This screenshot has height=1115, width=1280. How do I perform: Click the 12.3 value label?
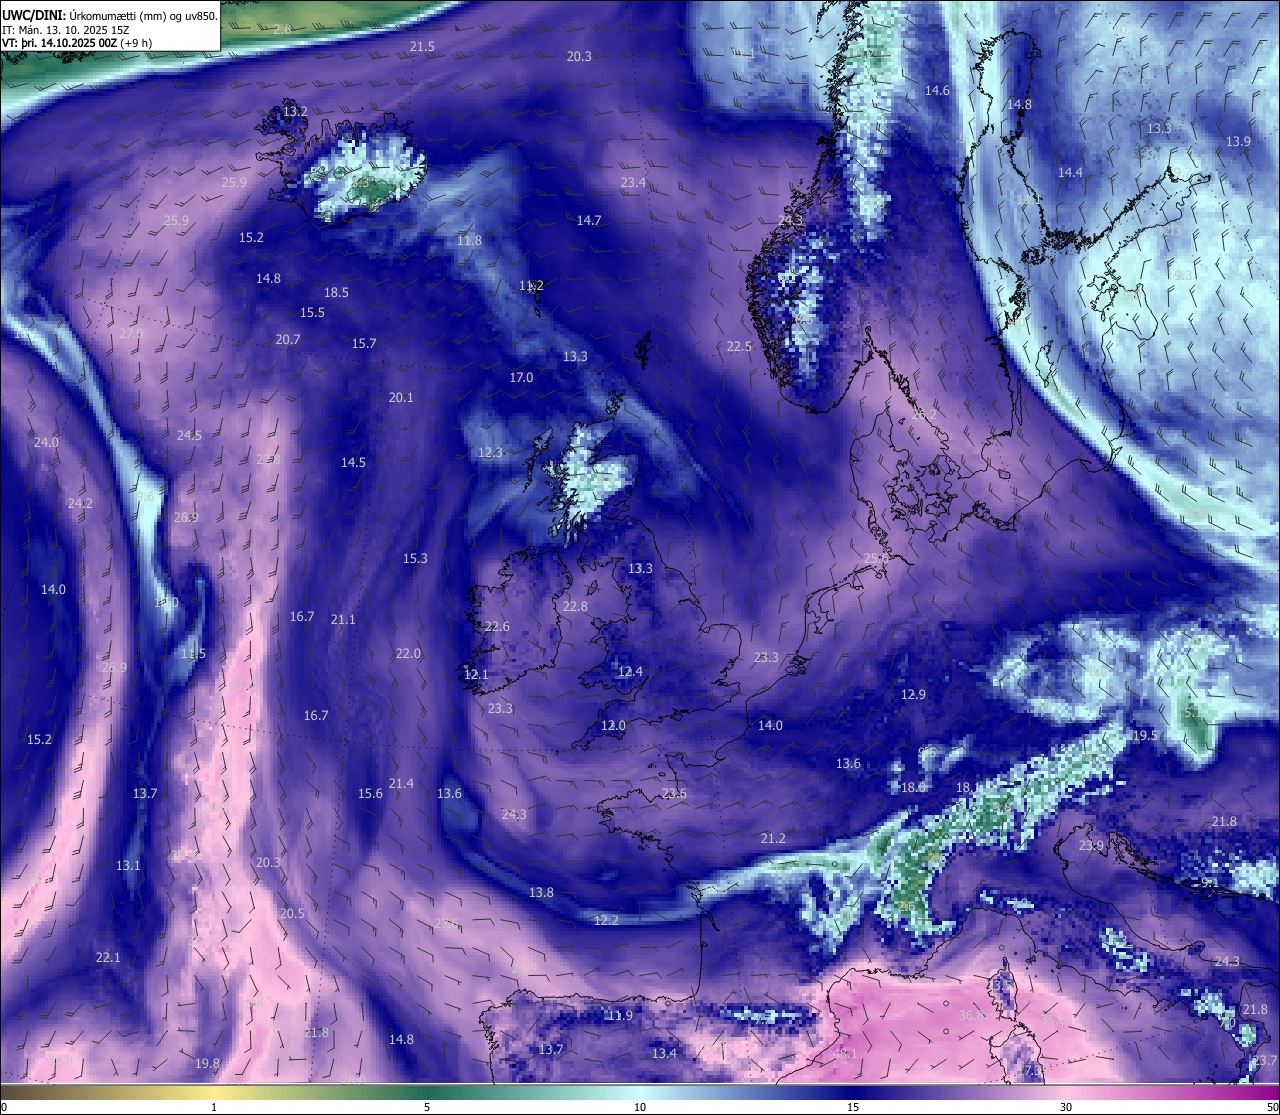pyautogui.click(x=490, y=453)
